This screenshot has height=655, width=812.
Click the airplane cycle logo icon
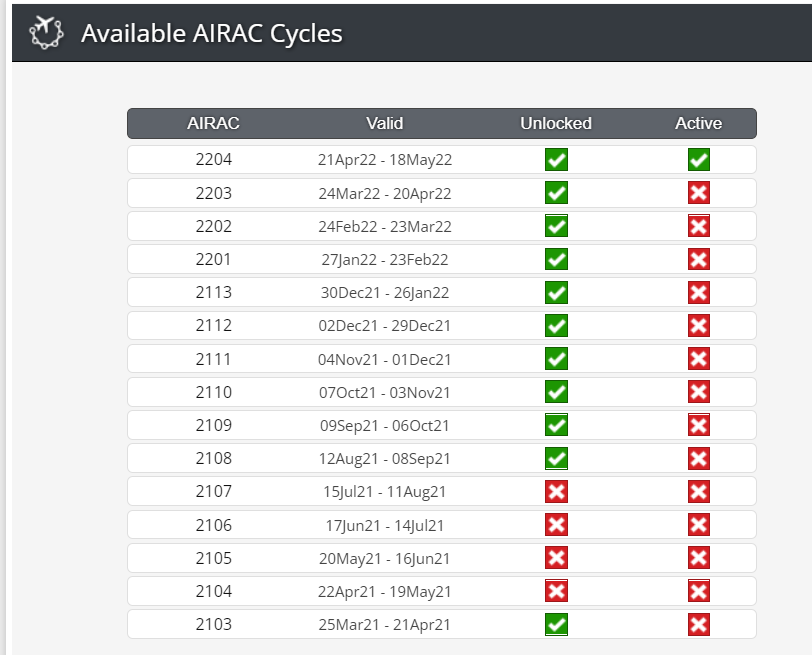46,33
